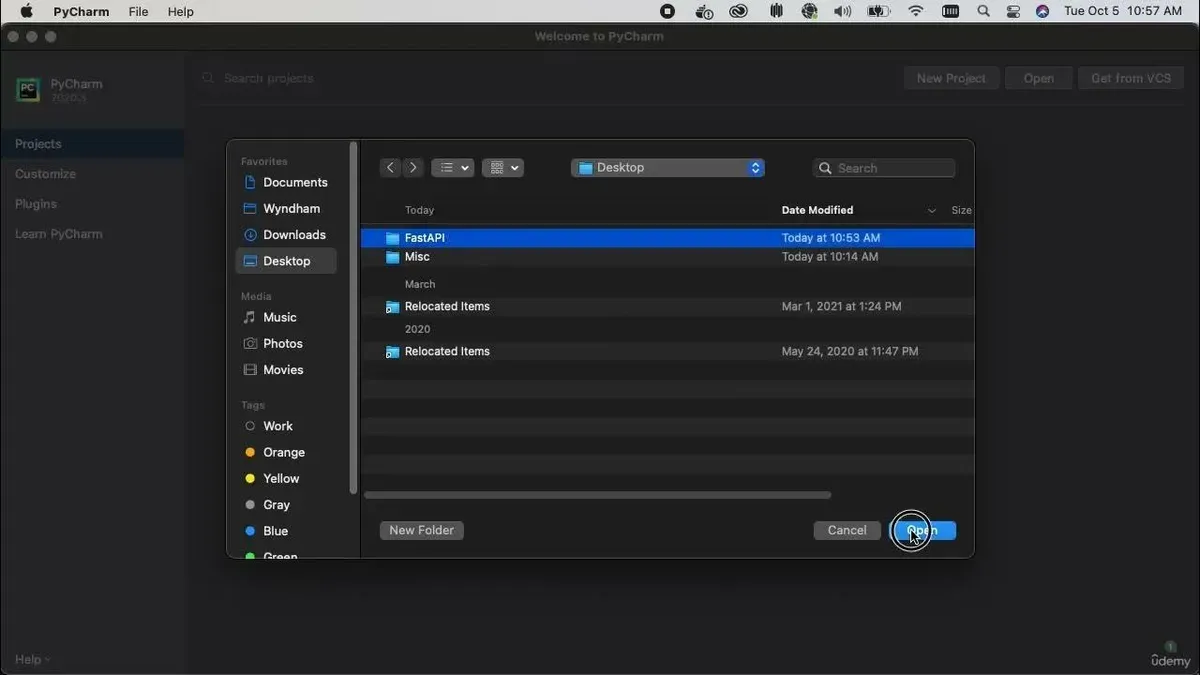
Task: Click the Open button in file dialog
Action: [923, 530]
